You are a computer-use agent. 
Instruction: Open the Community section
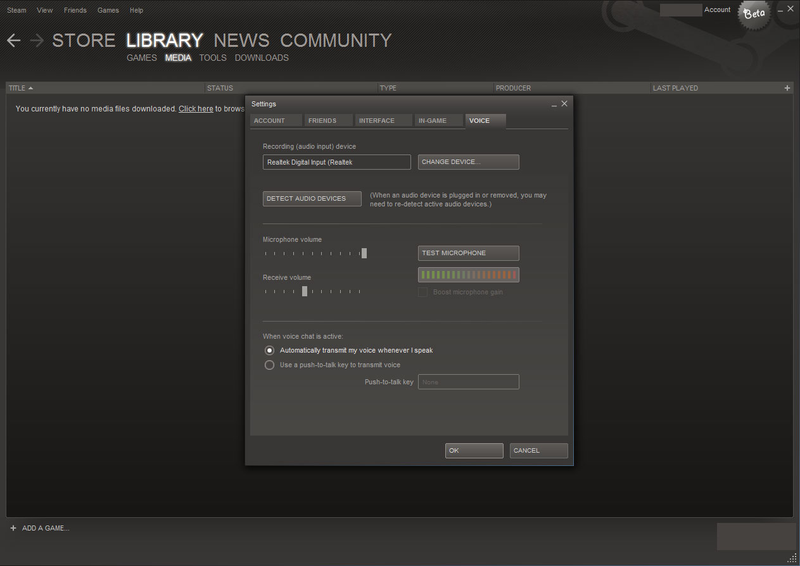coord(336,40)
